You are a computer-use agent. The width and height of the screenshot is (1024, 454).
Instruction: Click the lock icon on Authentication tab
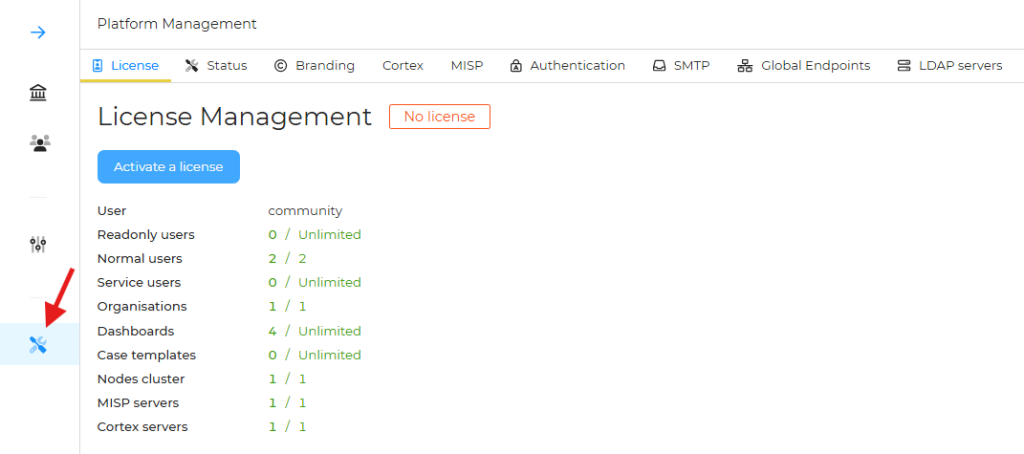(x=516, y=66)
